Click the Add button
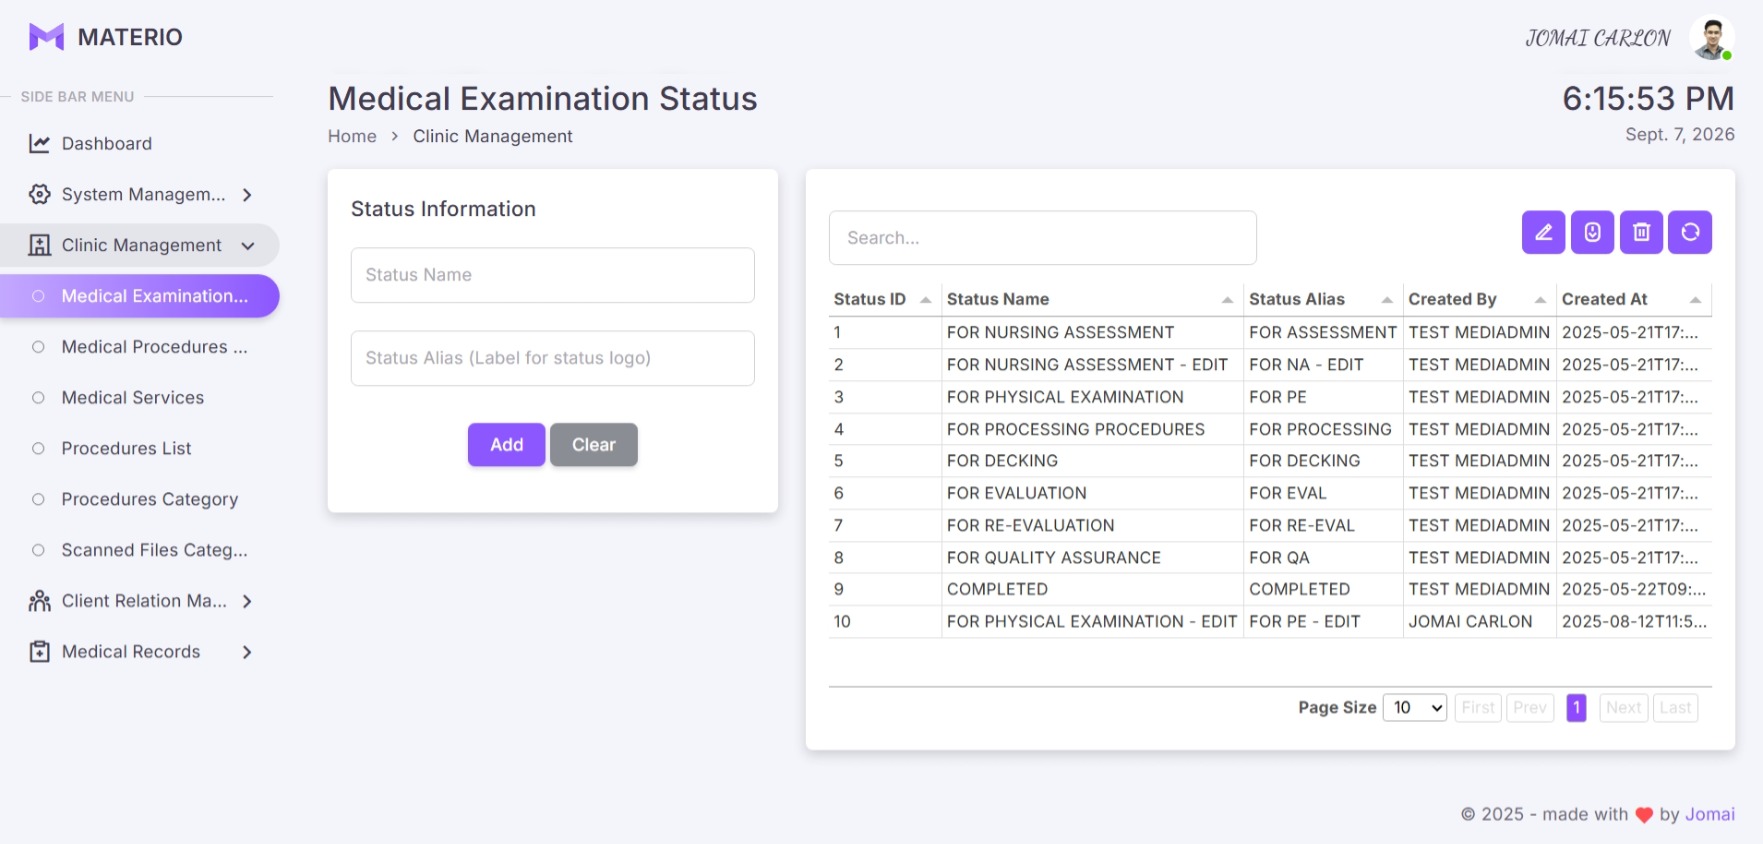Image resolution: width=1763 pixels, height=844 pixels. point(506,445)
